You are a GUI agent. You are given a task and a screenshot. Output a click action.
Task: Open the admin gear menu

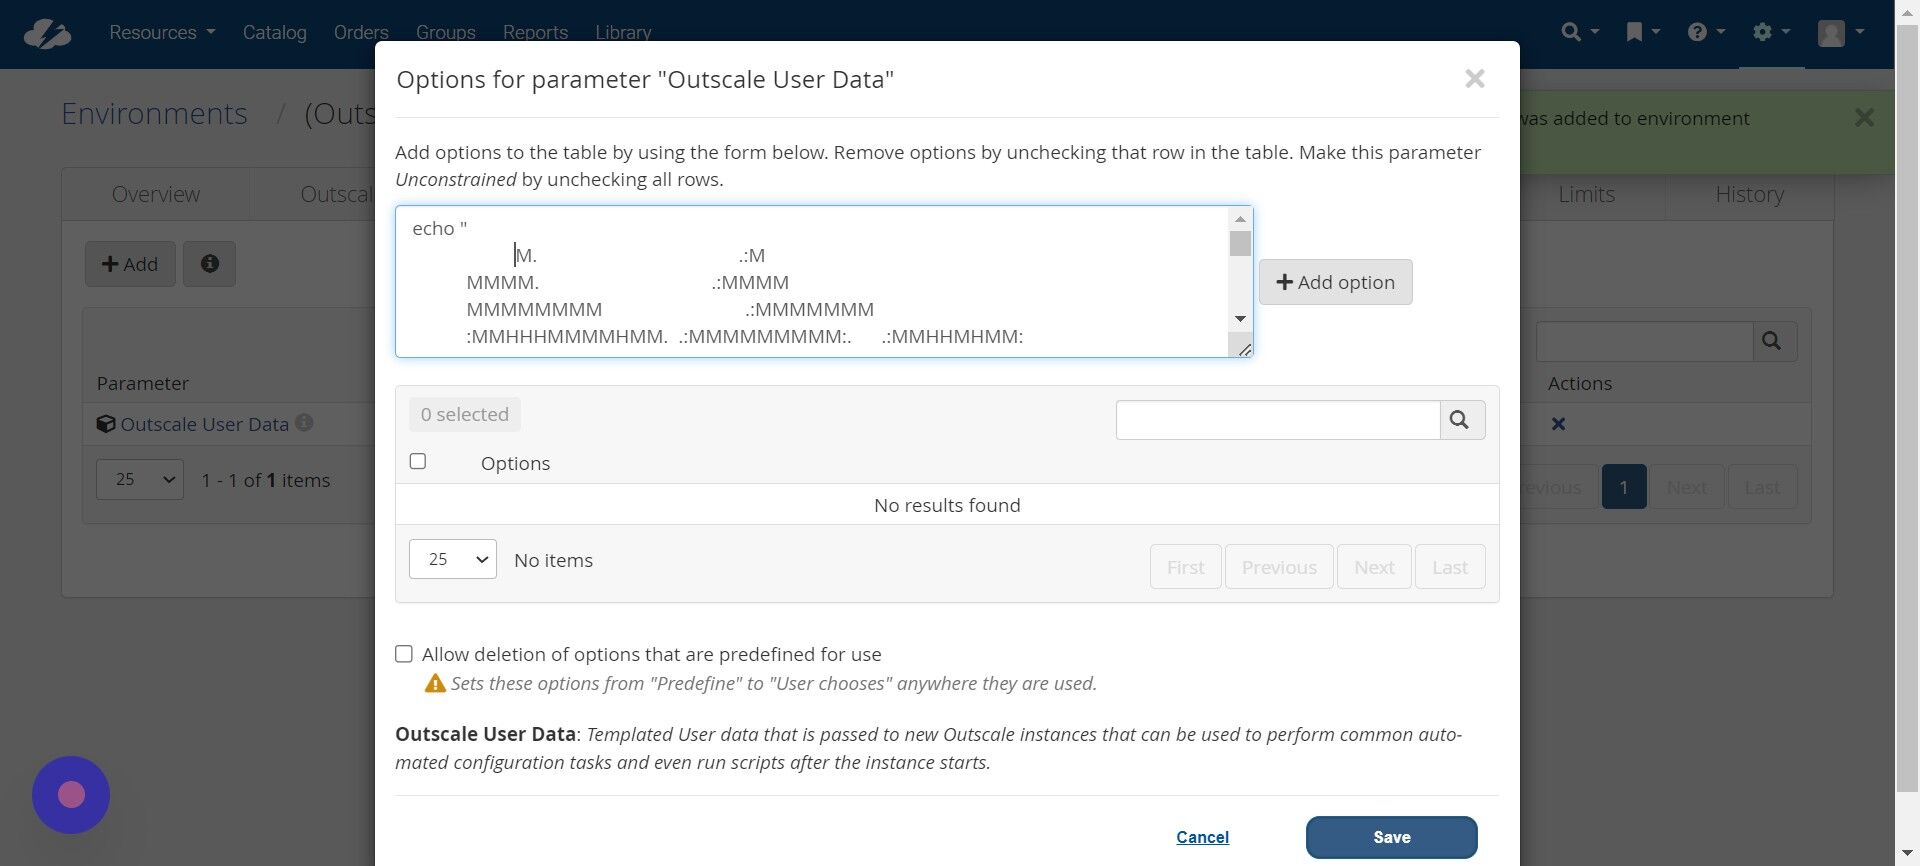(1771, 32)
